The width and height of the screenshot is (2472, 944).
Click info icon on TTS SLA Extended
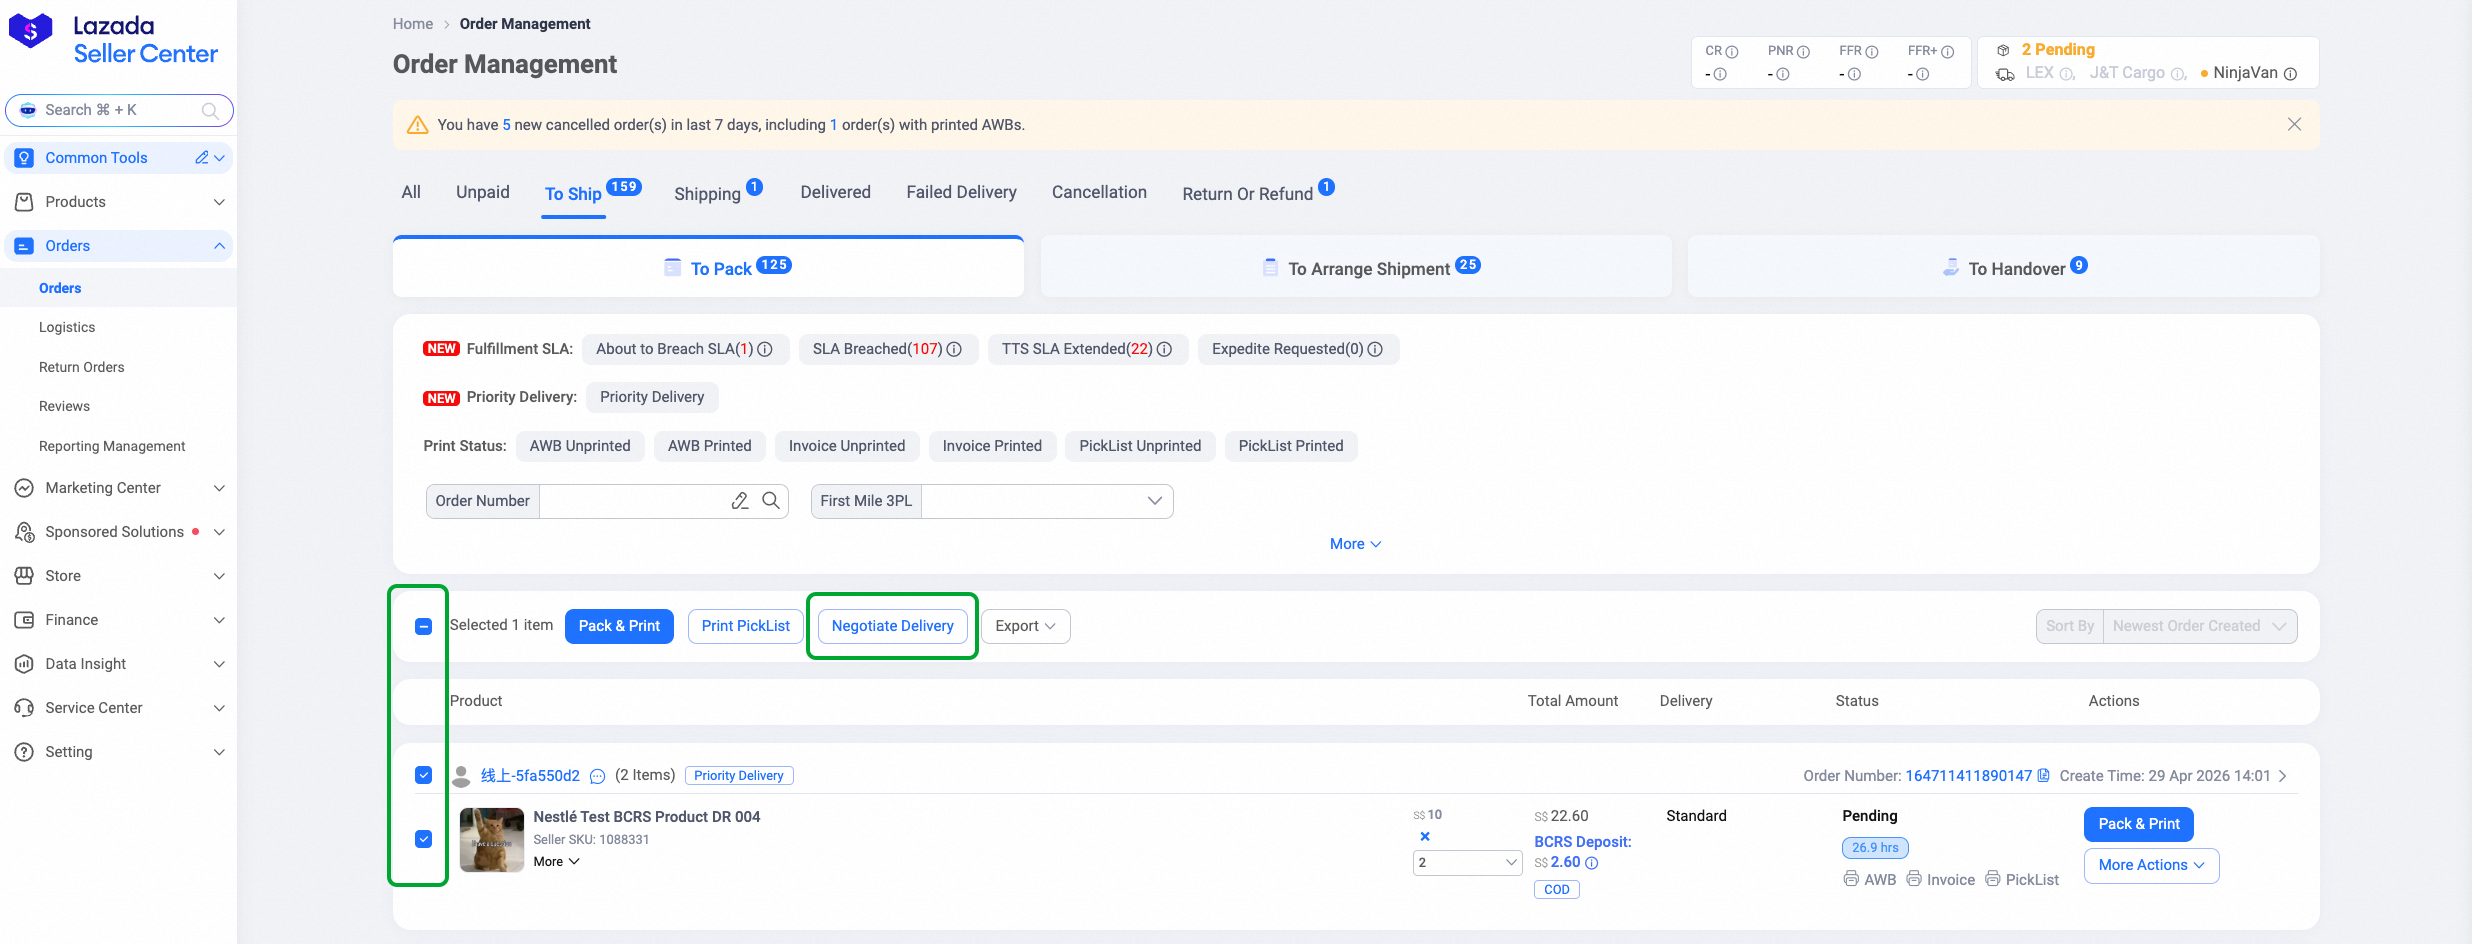pos(1164,349)
